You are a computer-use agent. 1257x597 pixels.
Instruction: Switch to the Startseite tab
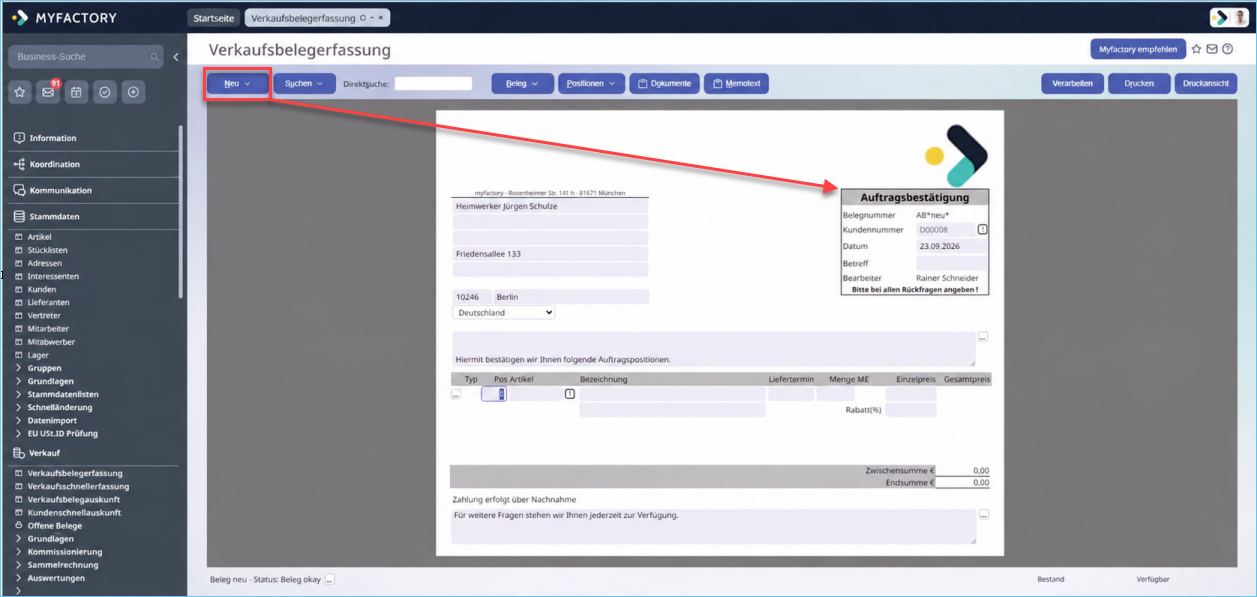[x=214, y=18]
